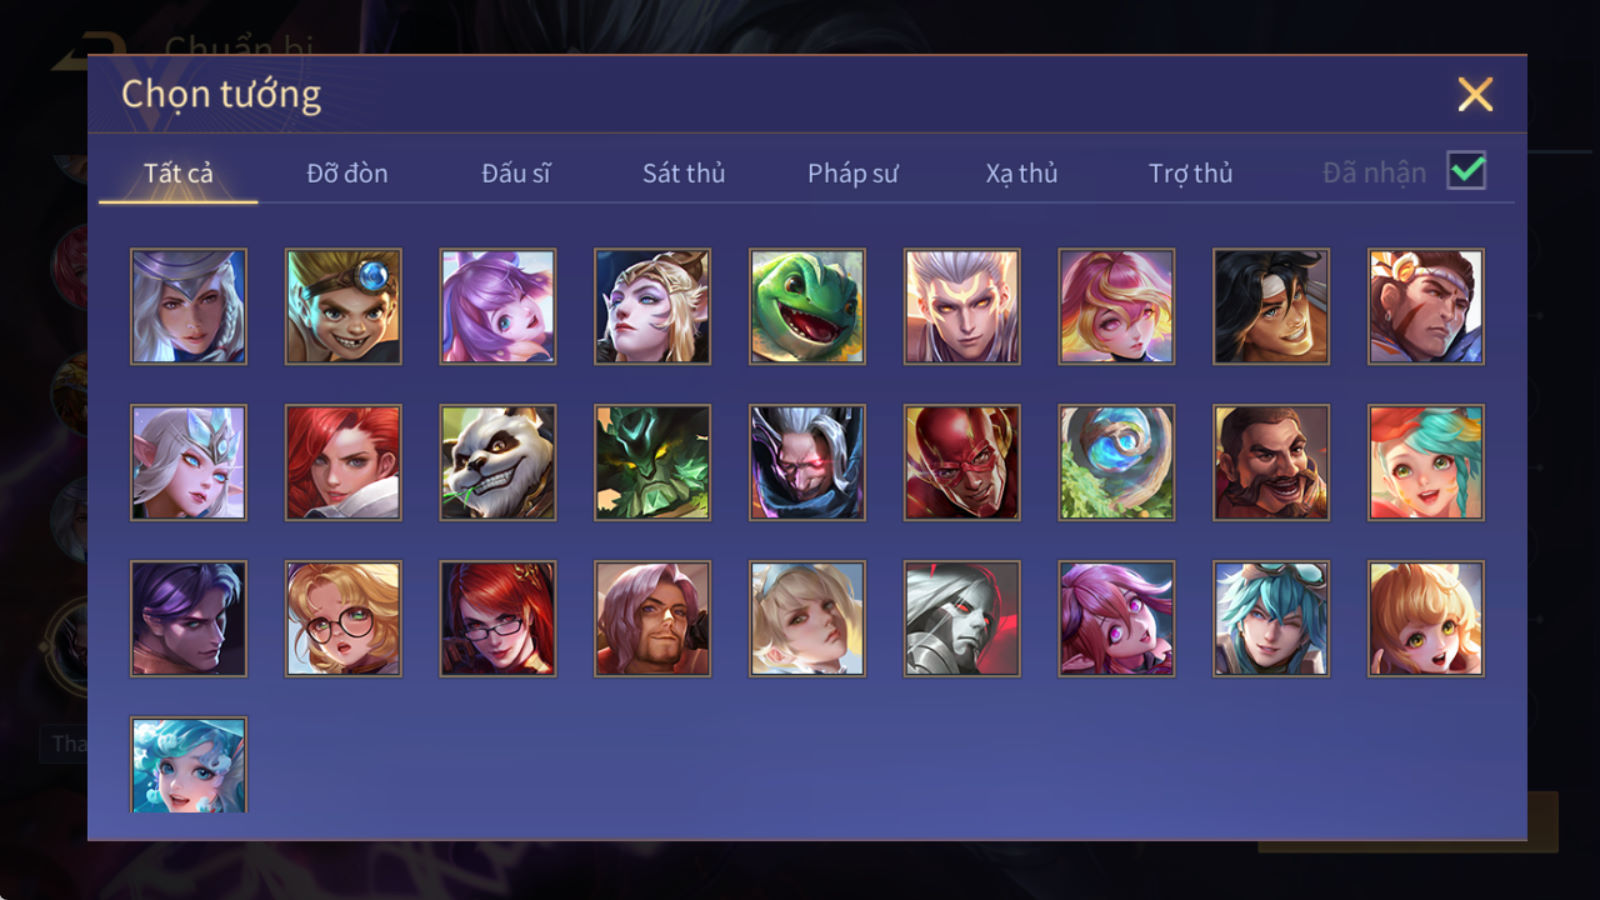
Task: Pick the blue-haired girl portrait in last row
Action: click(188, 764)
